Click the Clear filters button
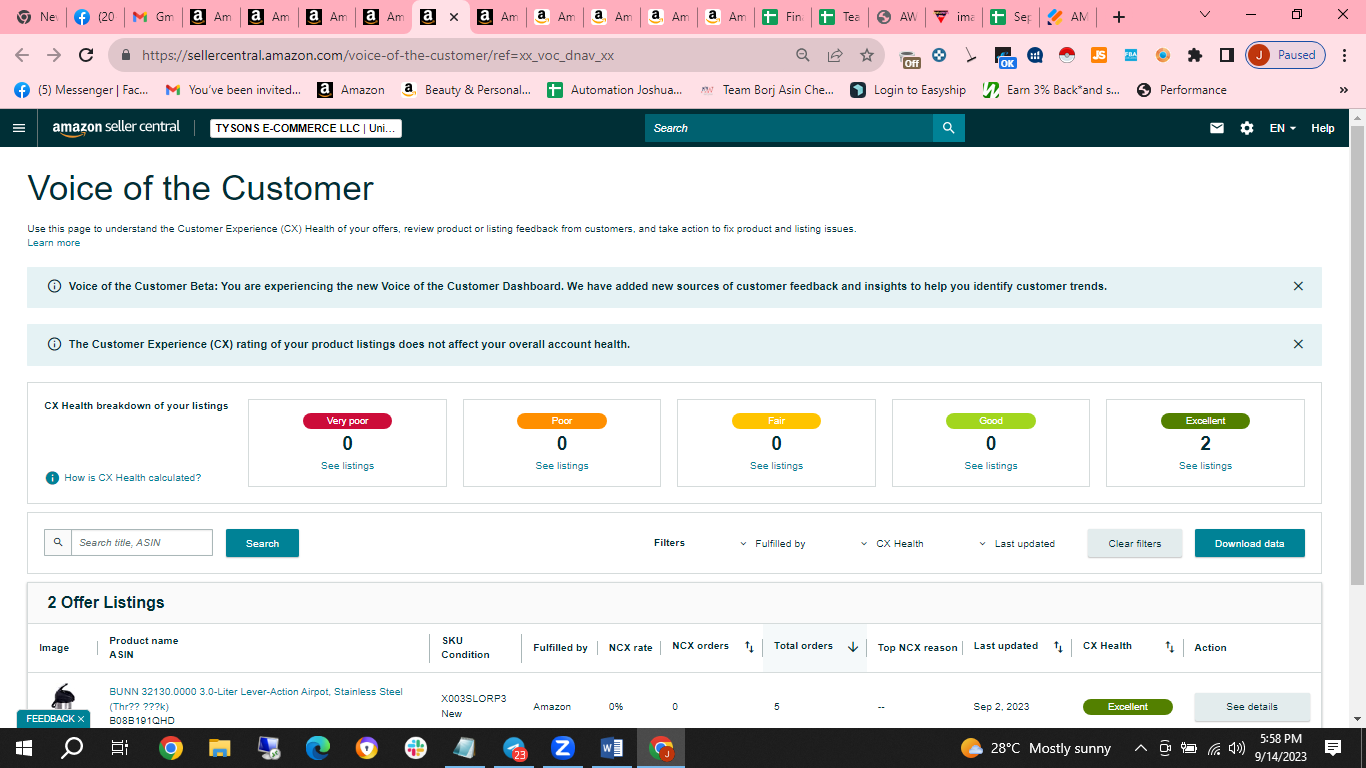The height and width of the screenshot is (768, 1366). click(1135, 543)
